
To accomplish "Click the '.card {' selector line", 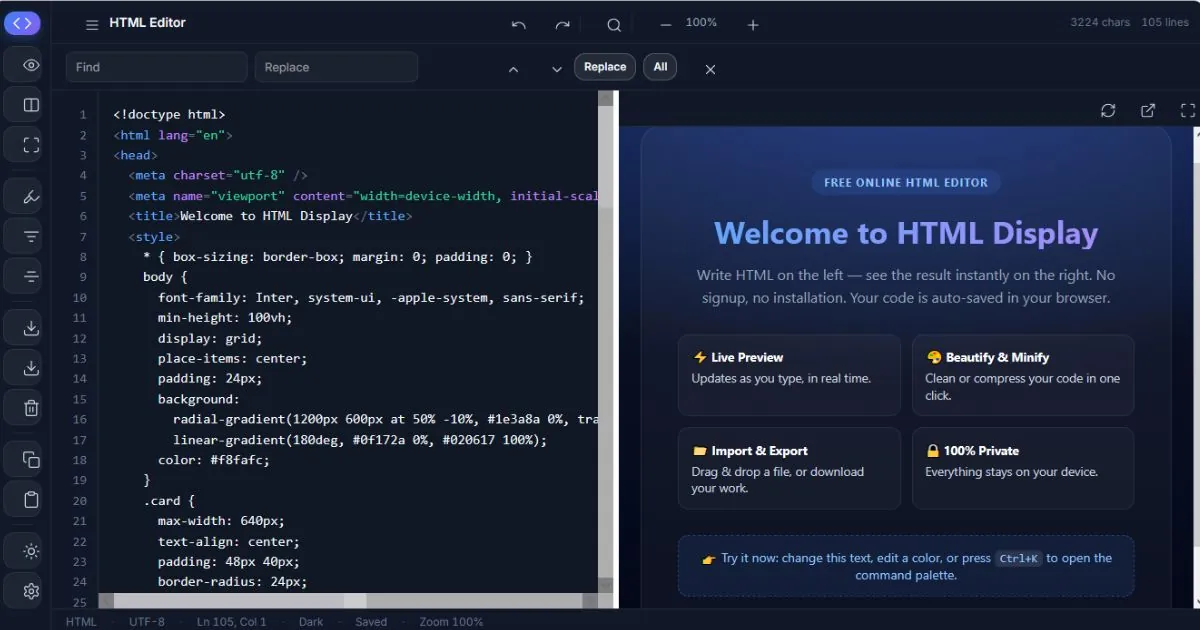I will click(x=169, y=500).
